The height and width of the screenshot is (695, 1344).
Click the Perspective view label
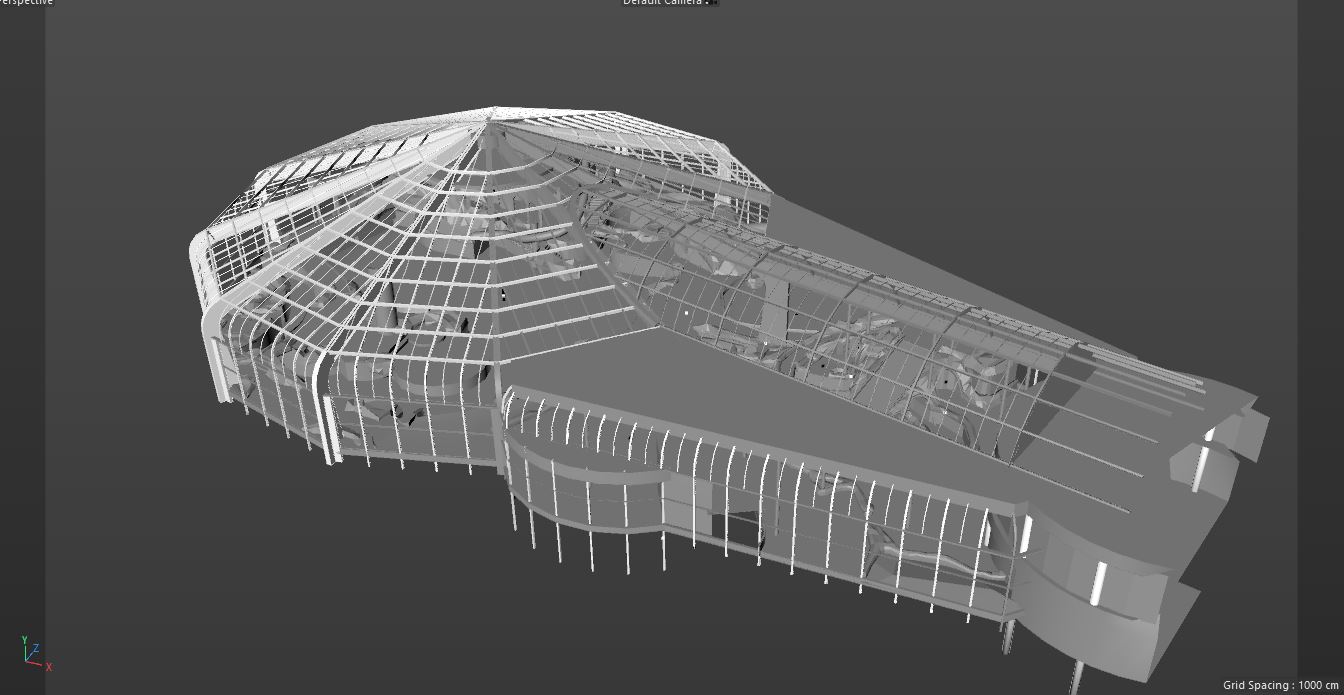(27, 3)
